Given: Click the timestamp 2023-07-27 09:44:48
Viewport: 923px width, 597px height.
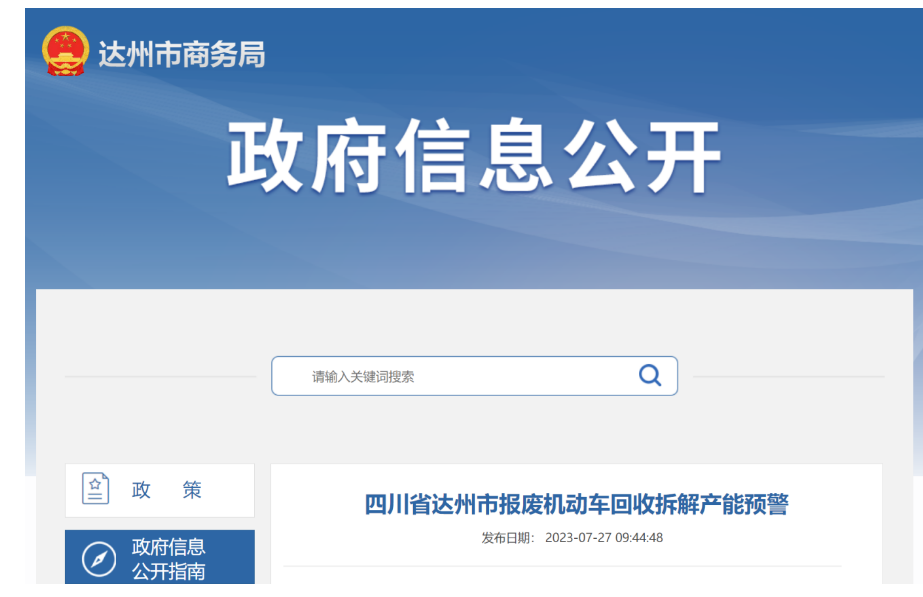Looking at the screenshot, I should [x=604, y=538].
